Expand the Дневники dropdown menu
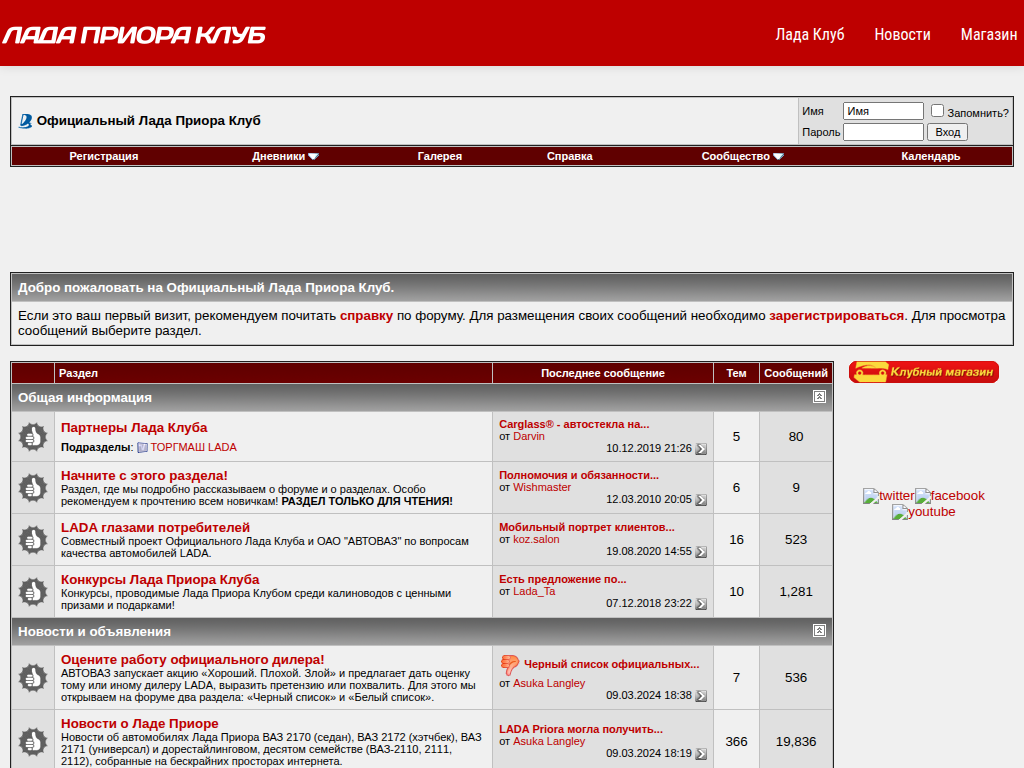 pos(285,156)
